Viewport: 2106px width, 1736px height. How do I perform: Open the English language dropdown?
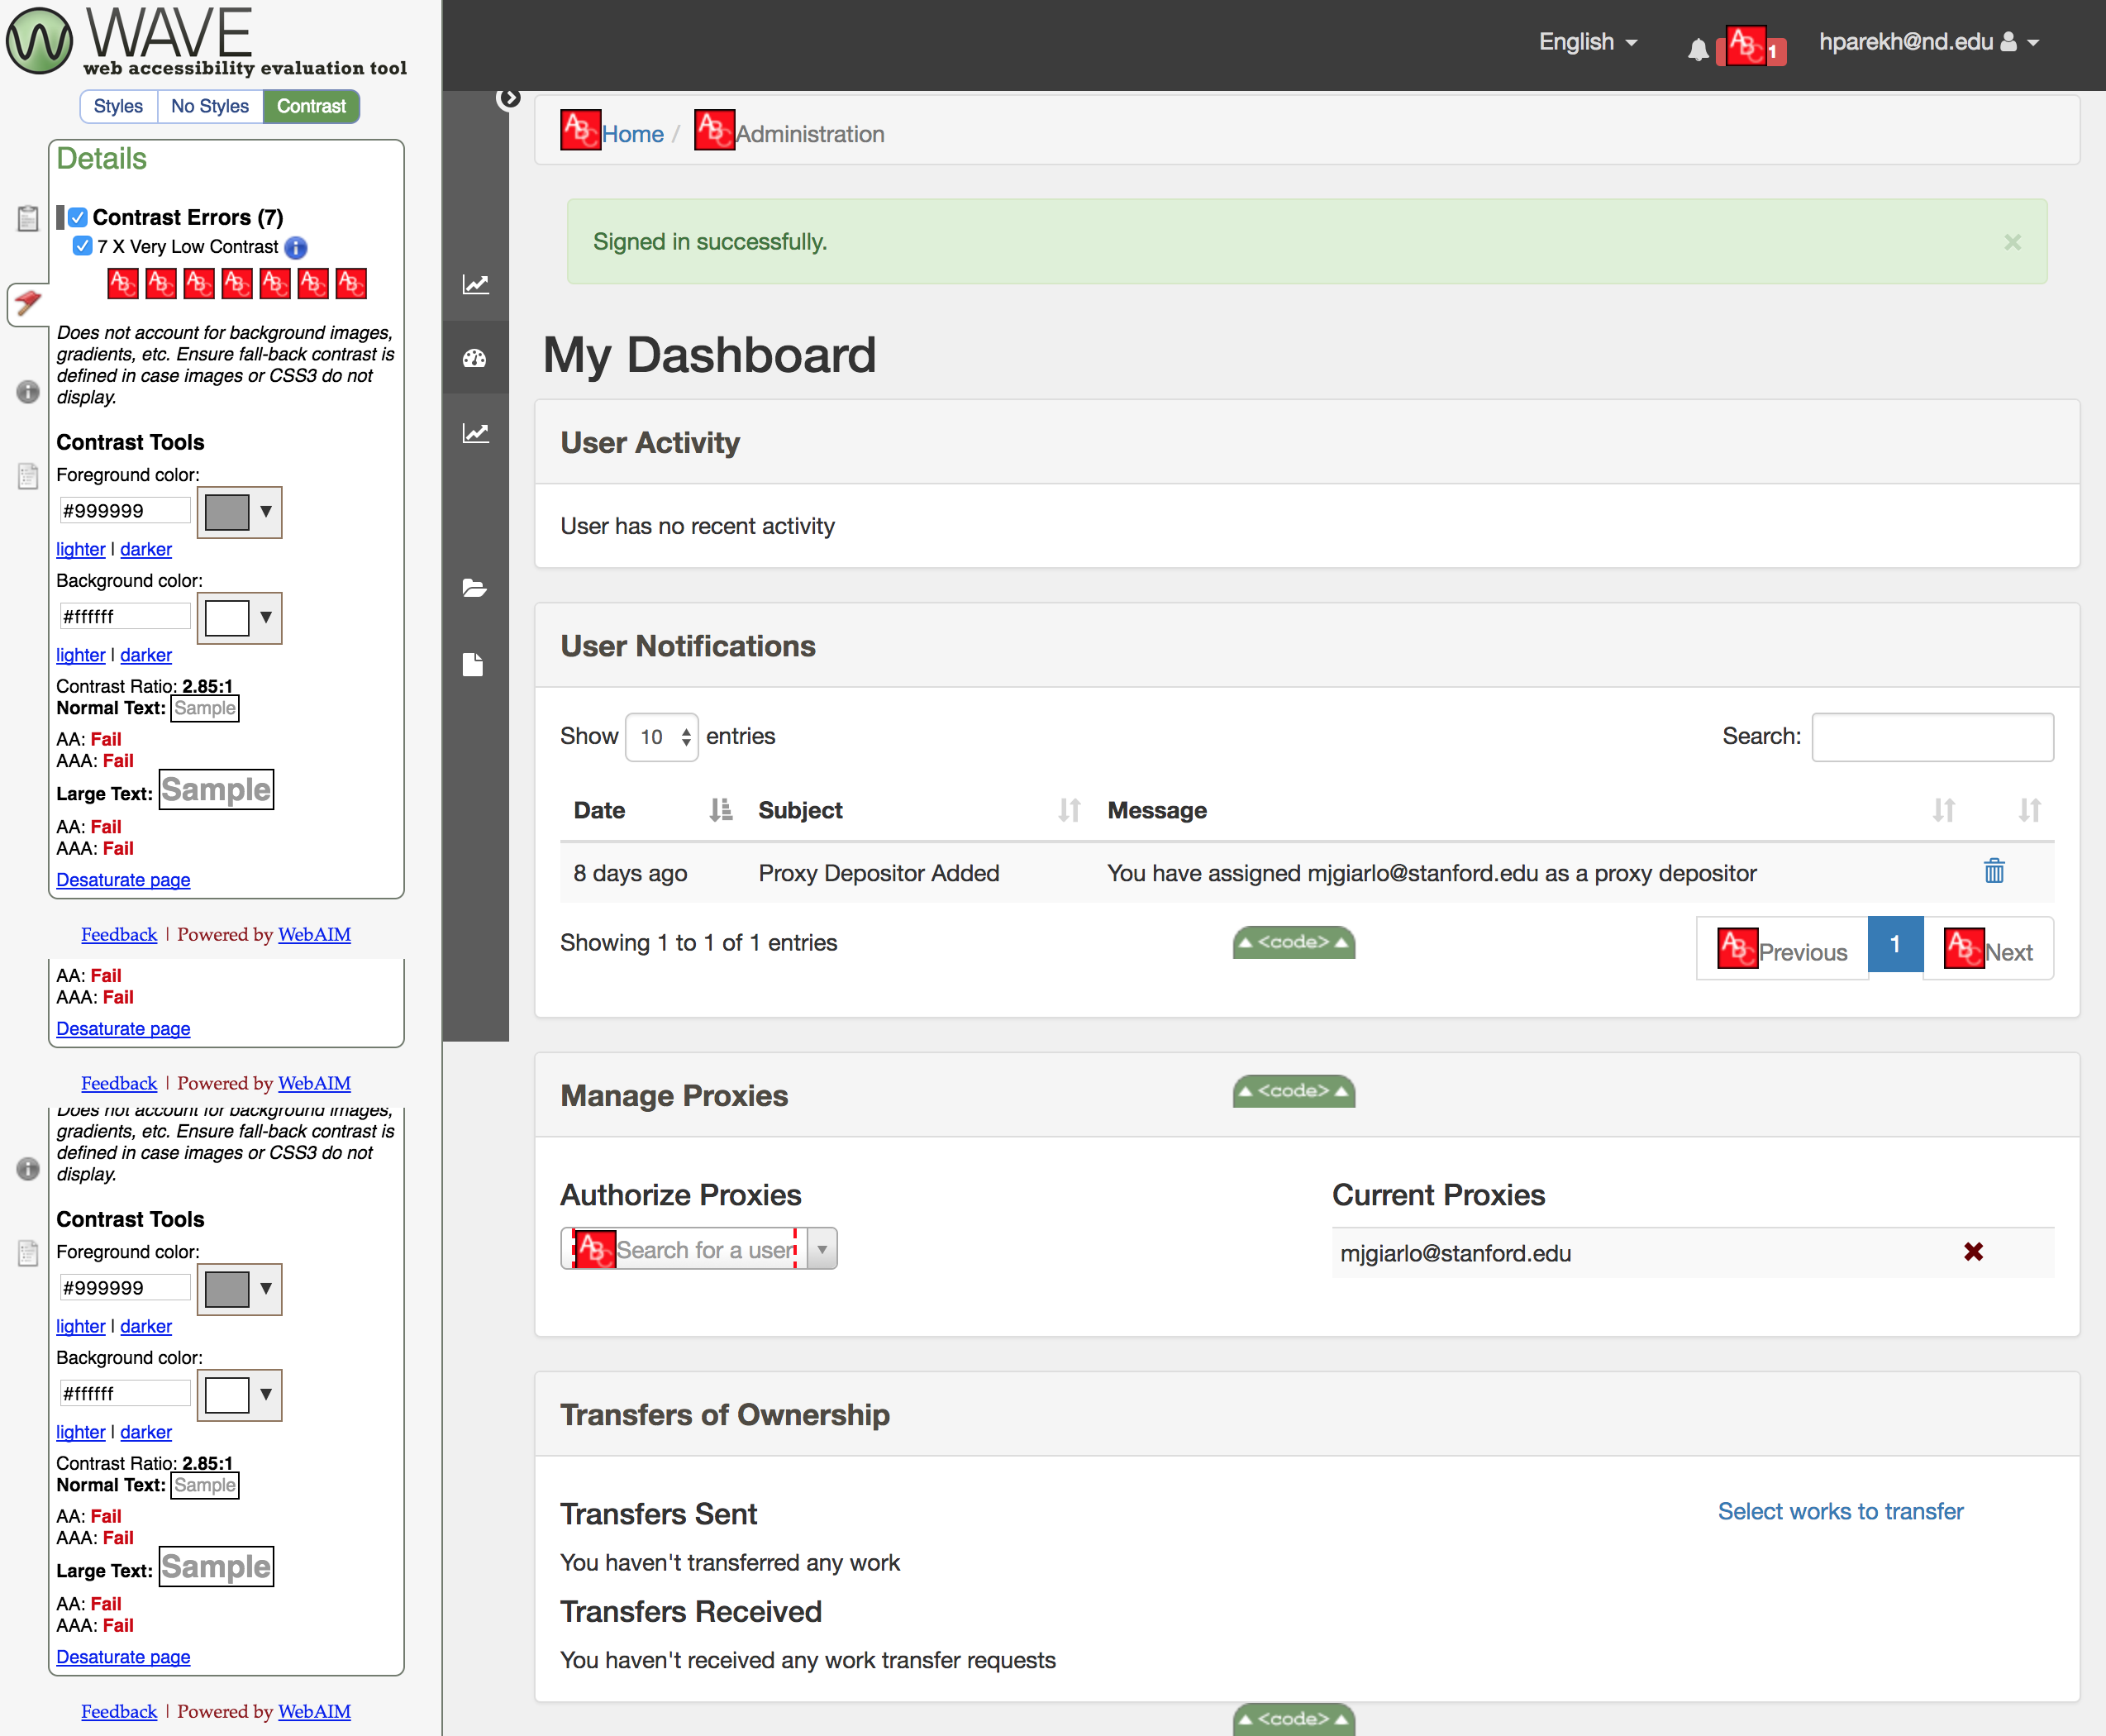pyautogui.click(x=1586, y=42)
